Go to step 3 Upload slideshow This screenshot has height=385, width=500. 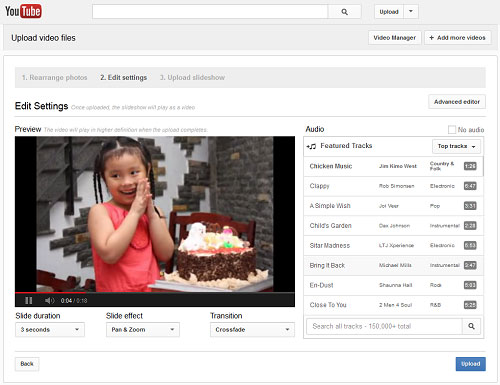[192, 78]
